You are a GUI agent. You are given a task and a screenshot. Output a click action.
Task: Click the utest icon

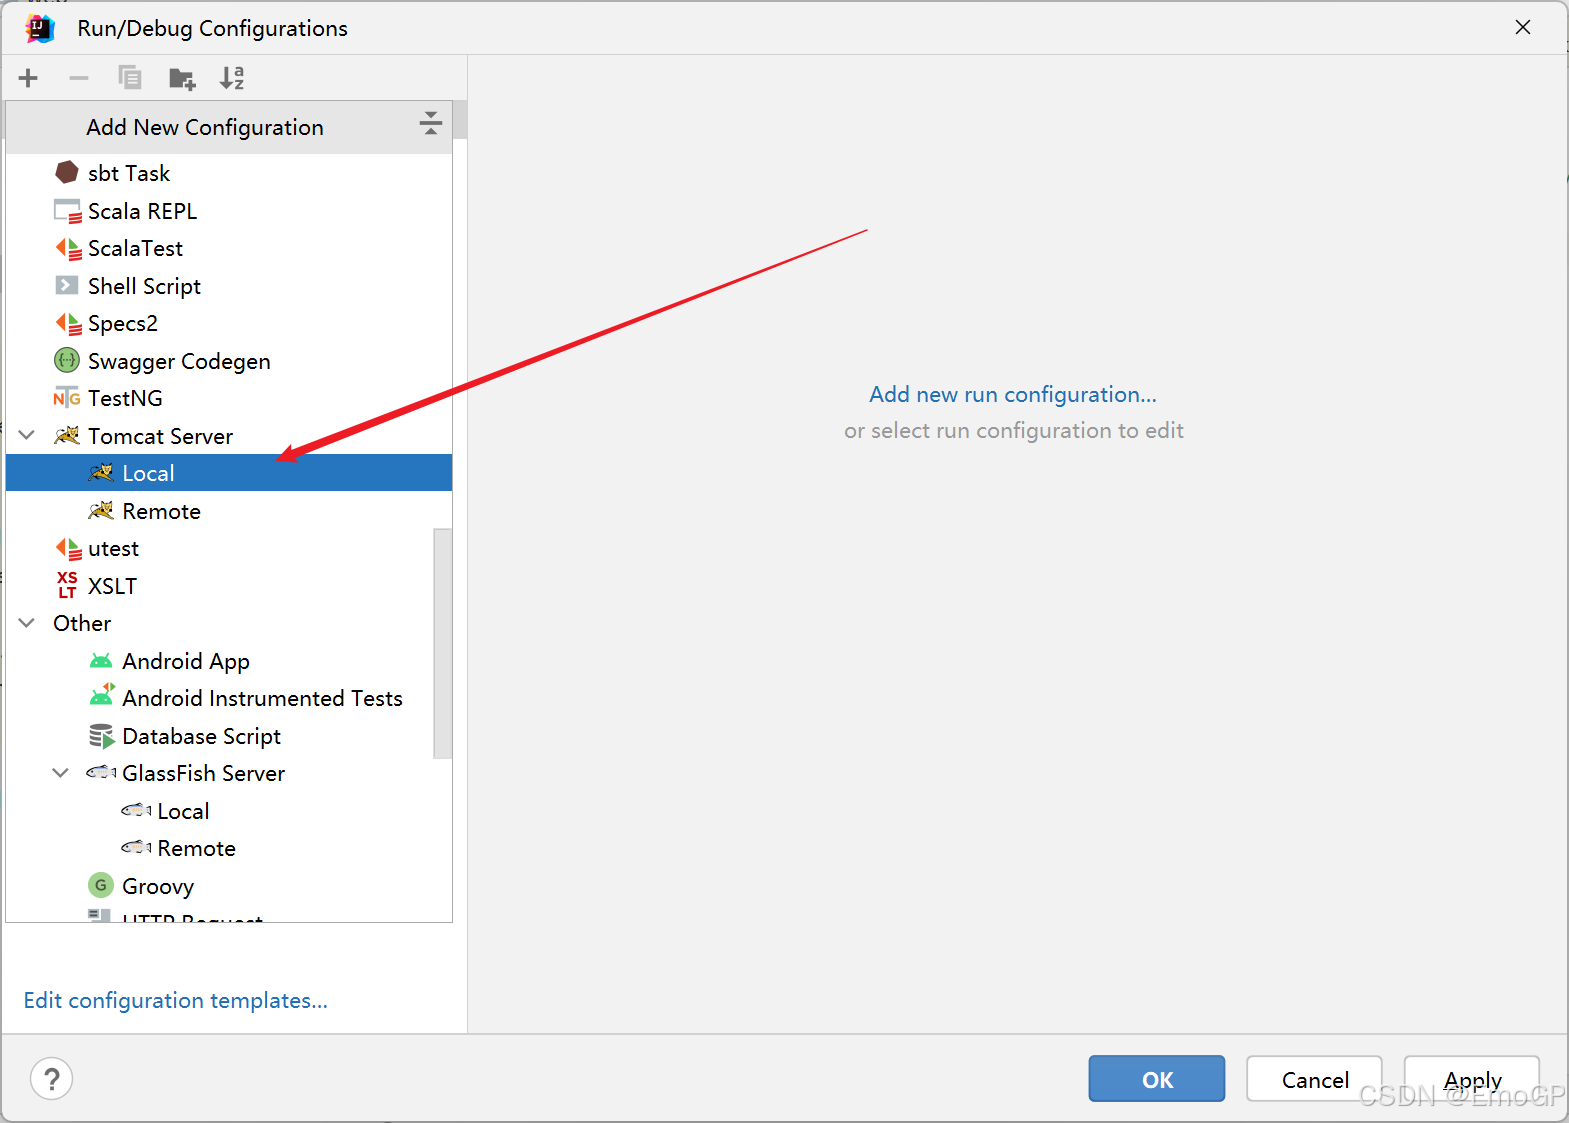(x=68, y=548)
